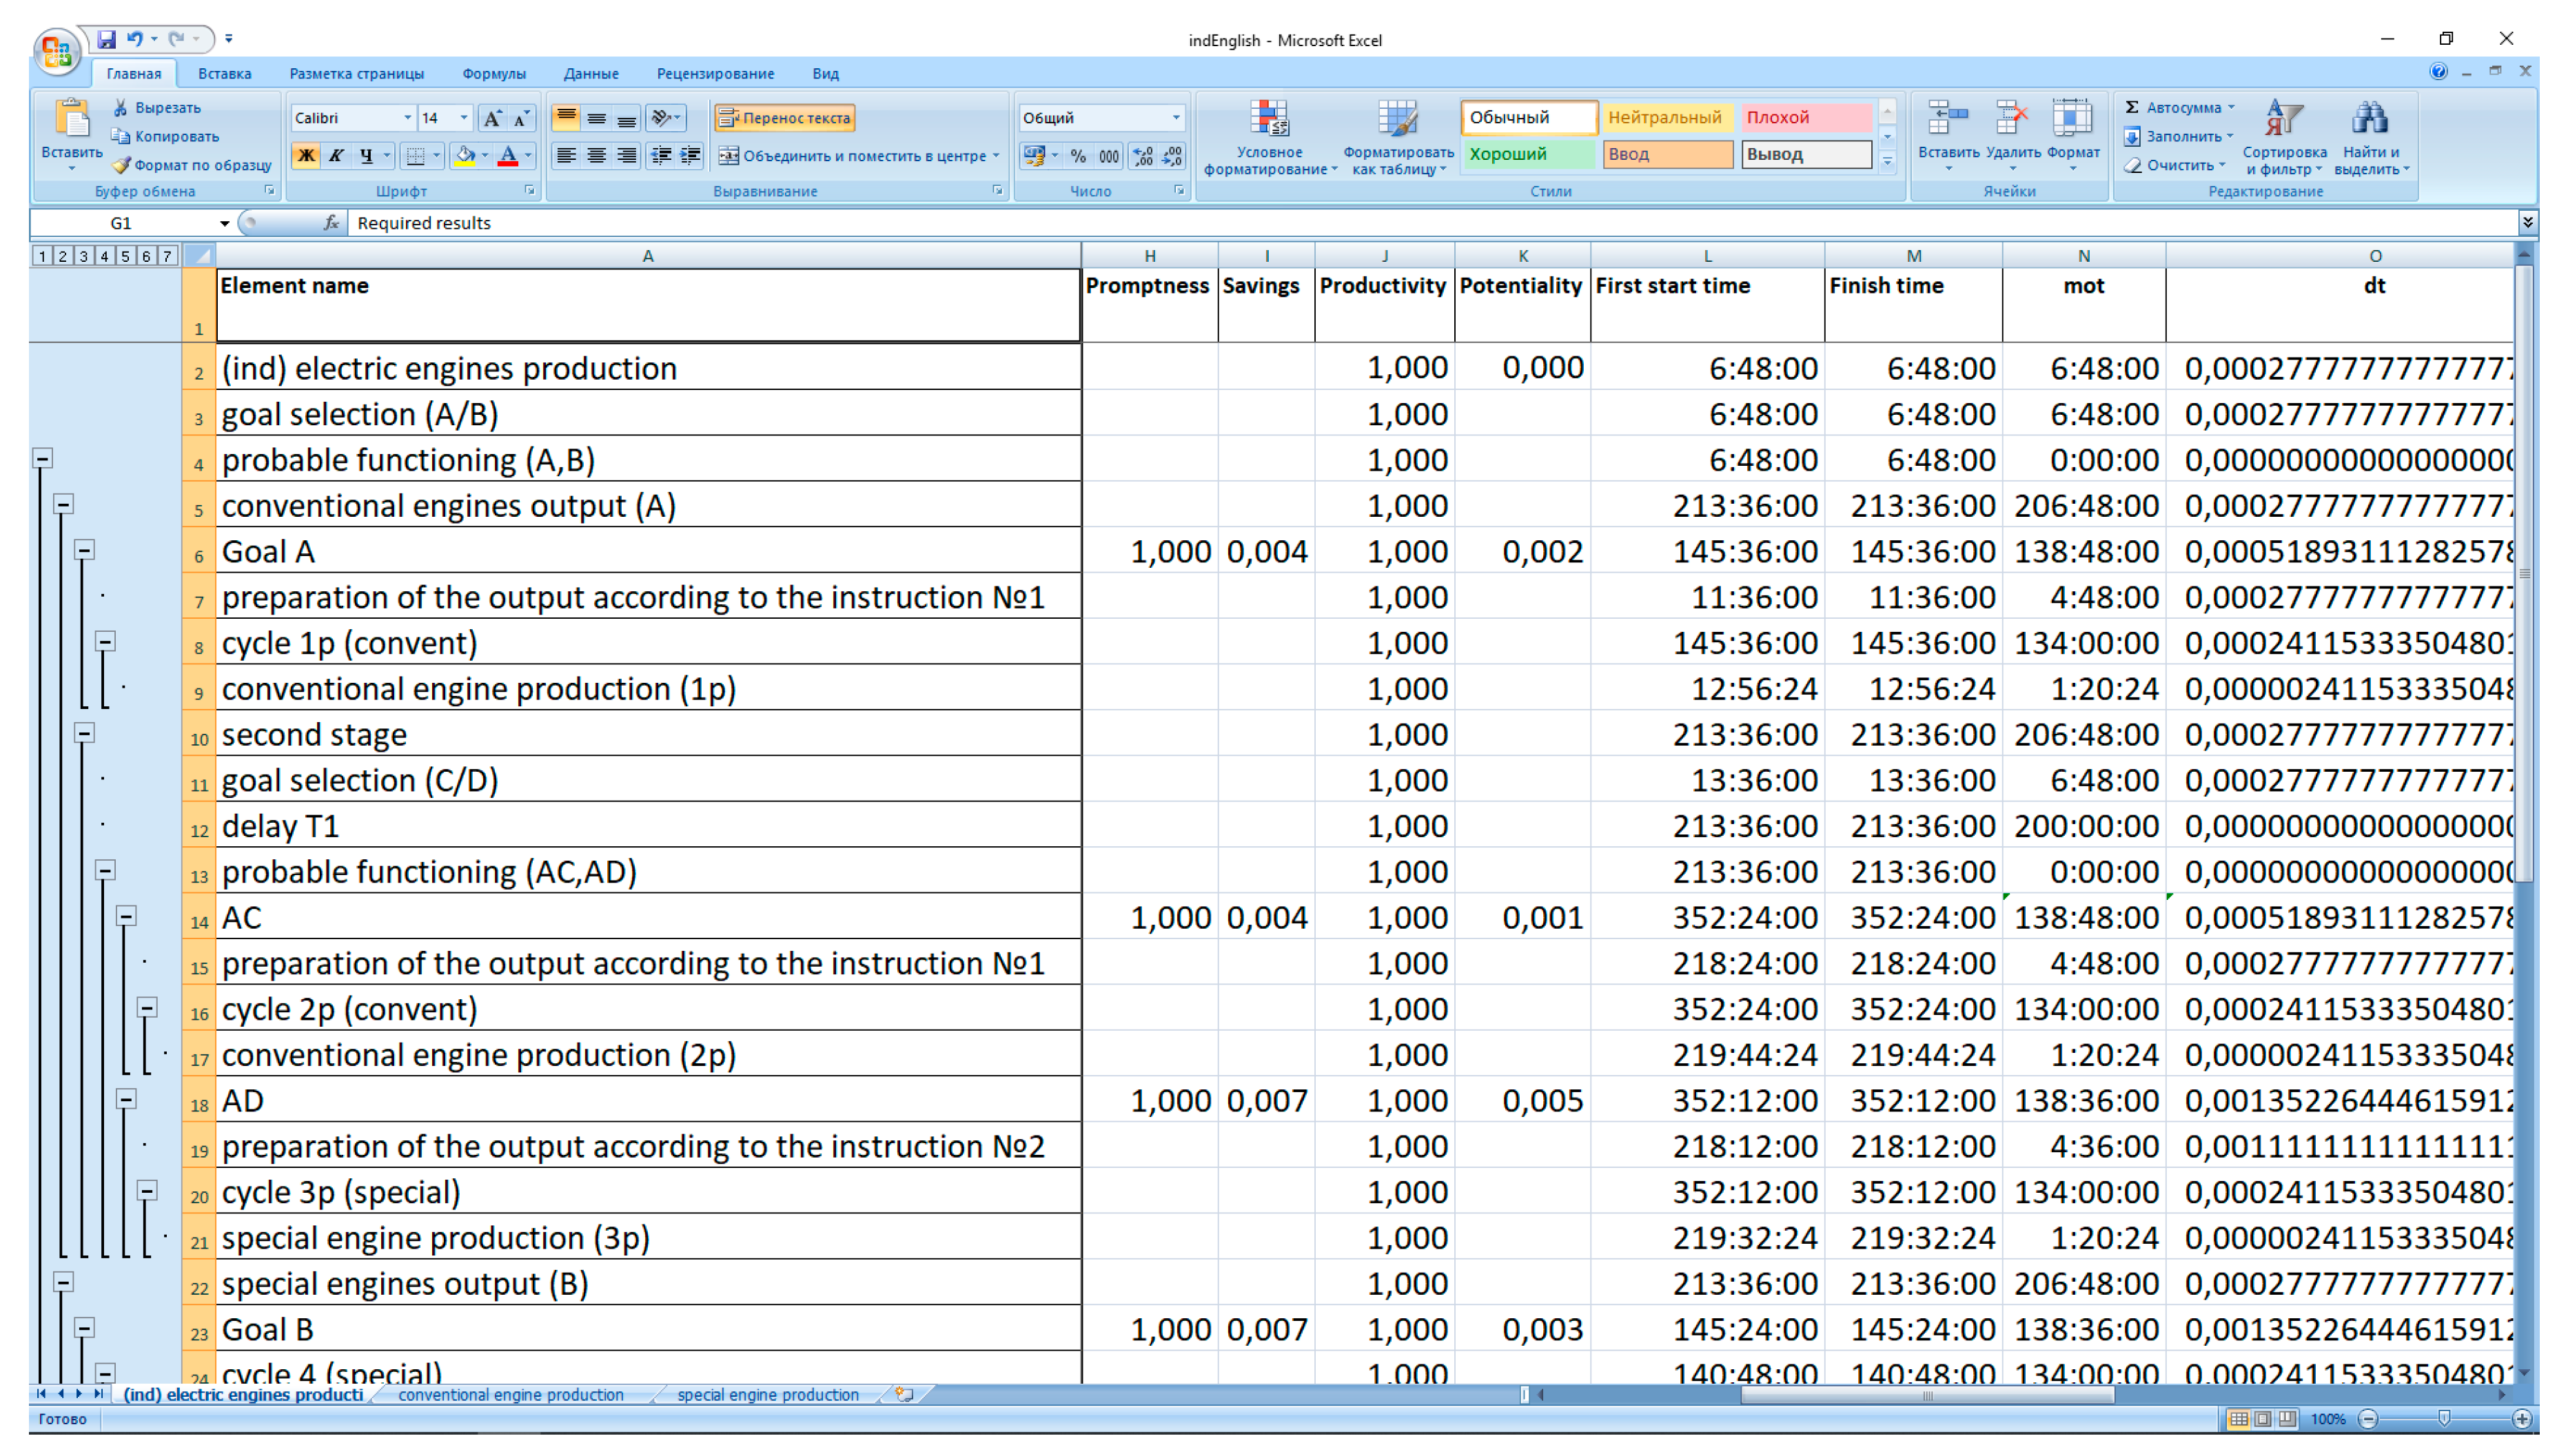Show outline level 3 button

(84, 256)
